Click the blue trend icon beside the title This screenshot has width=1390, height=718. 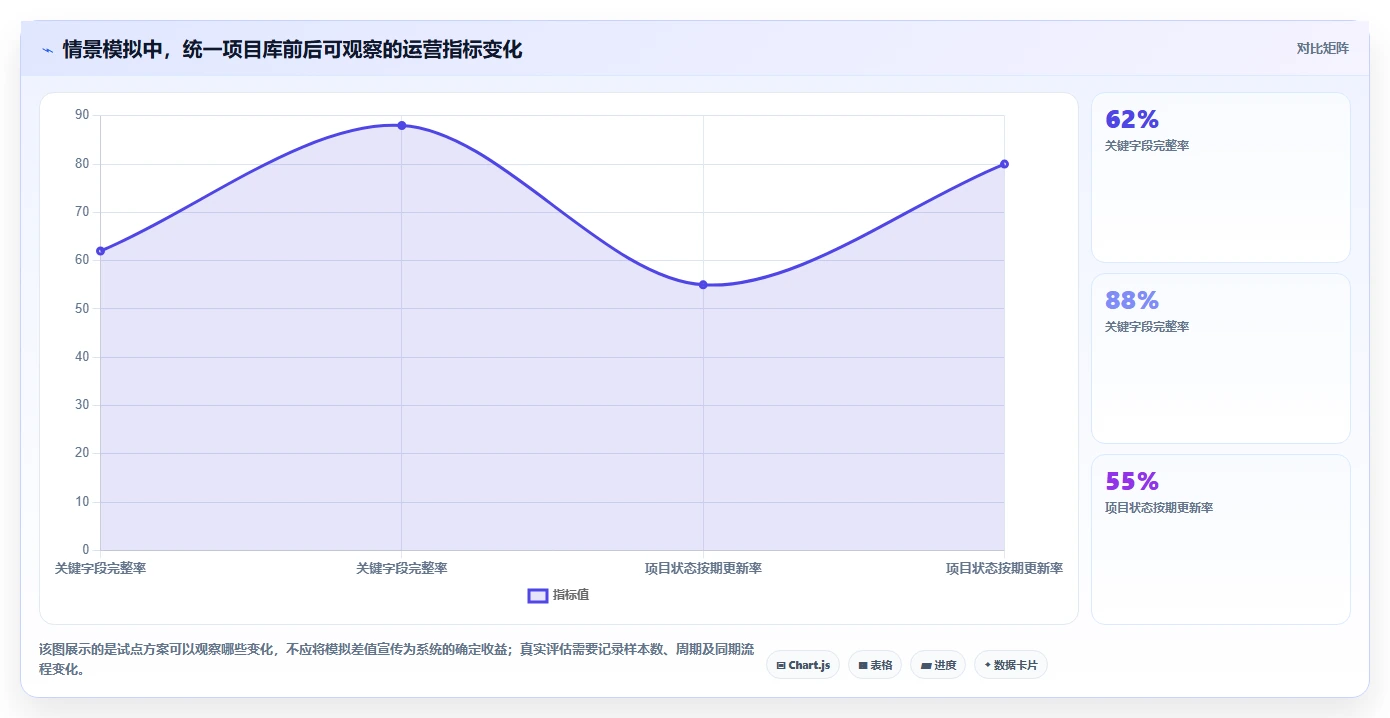click(x=47, y=50)
